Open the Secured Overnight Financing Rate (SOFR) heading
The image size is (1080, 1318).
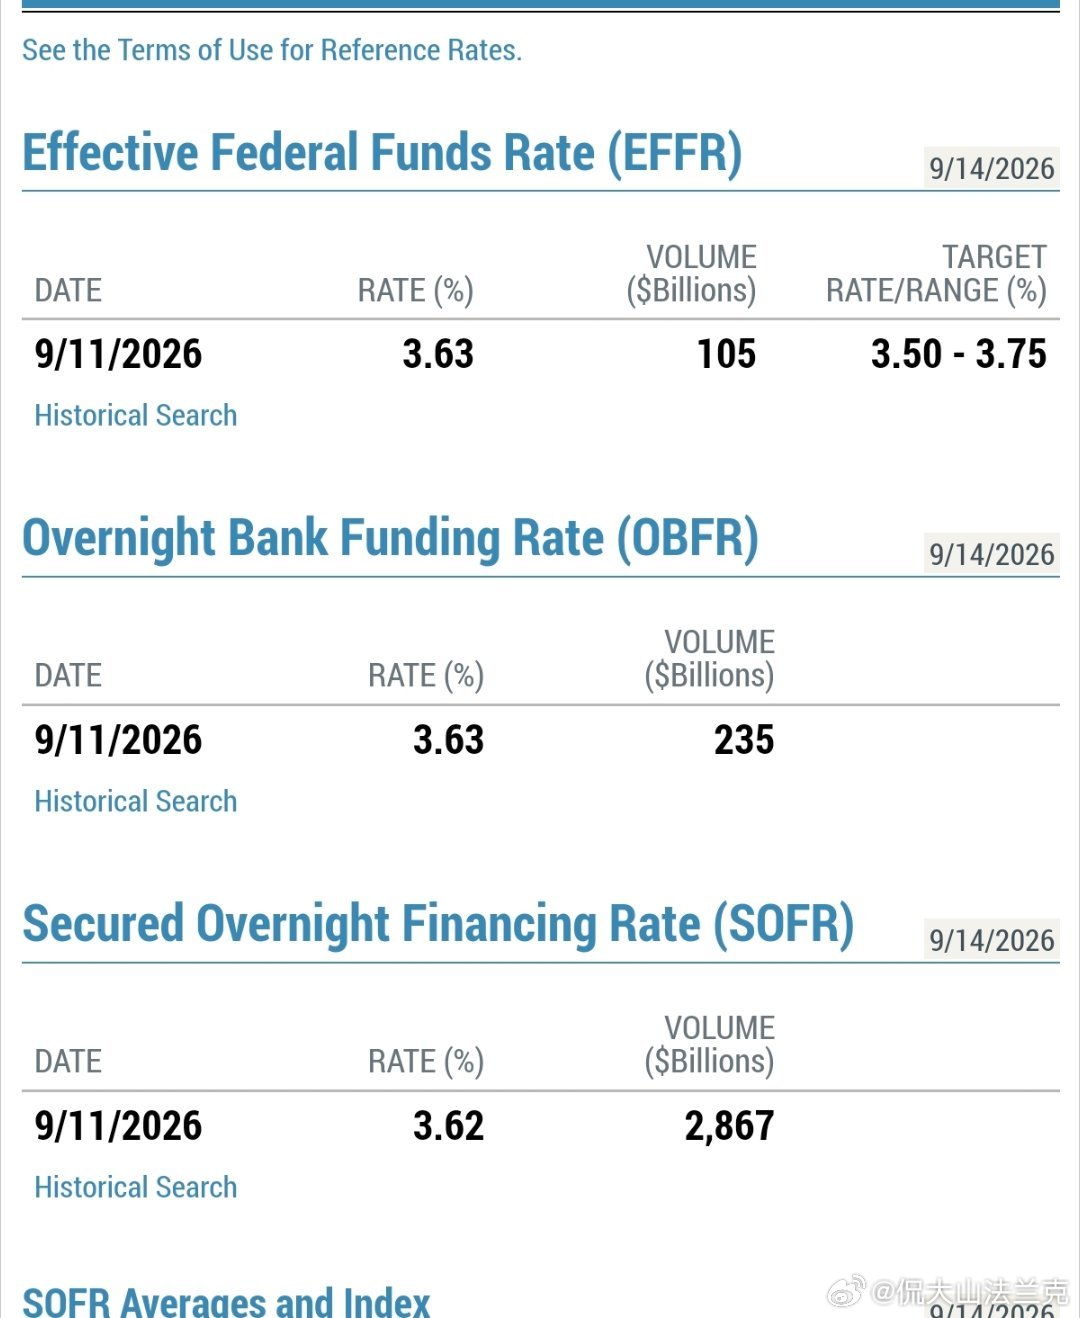point(438,925)
